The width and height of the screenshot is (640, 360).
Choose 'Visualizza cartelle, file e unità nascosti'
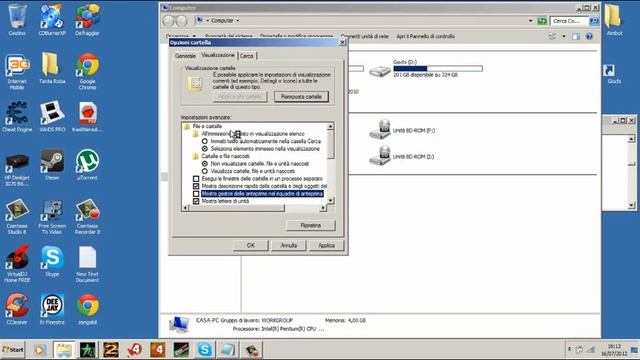point(204,171)
